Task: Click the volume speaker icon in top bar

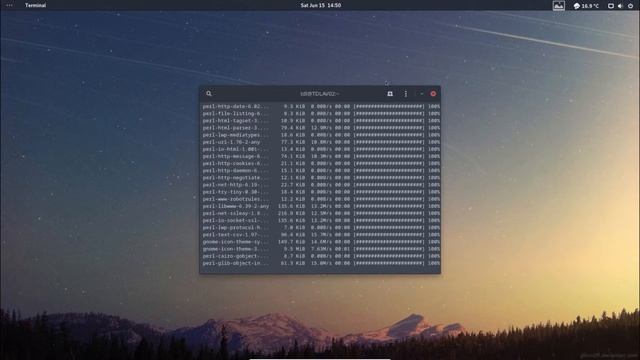Action: 620,6
